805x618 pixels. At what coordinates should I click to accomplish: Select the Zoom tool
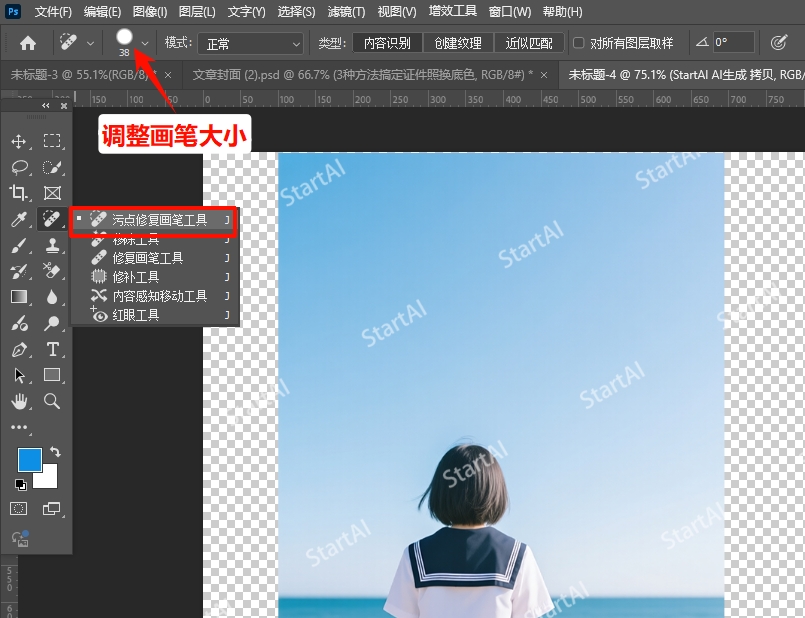point(52,401)
